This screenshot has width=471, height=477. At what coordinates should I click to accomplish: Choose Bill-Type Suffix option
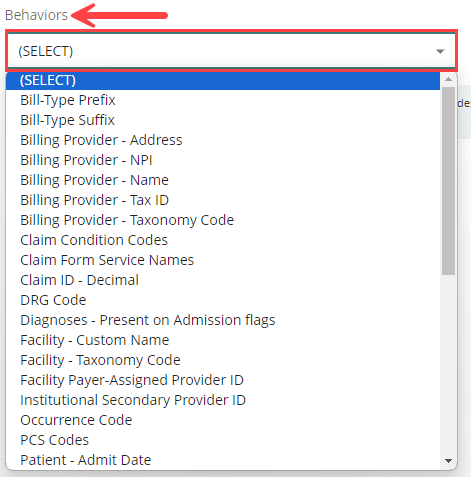223,120
